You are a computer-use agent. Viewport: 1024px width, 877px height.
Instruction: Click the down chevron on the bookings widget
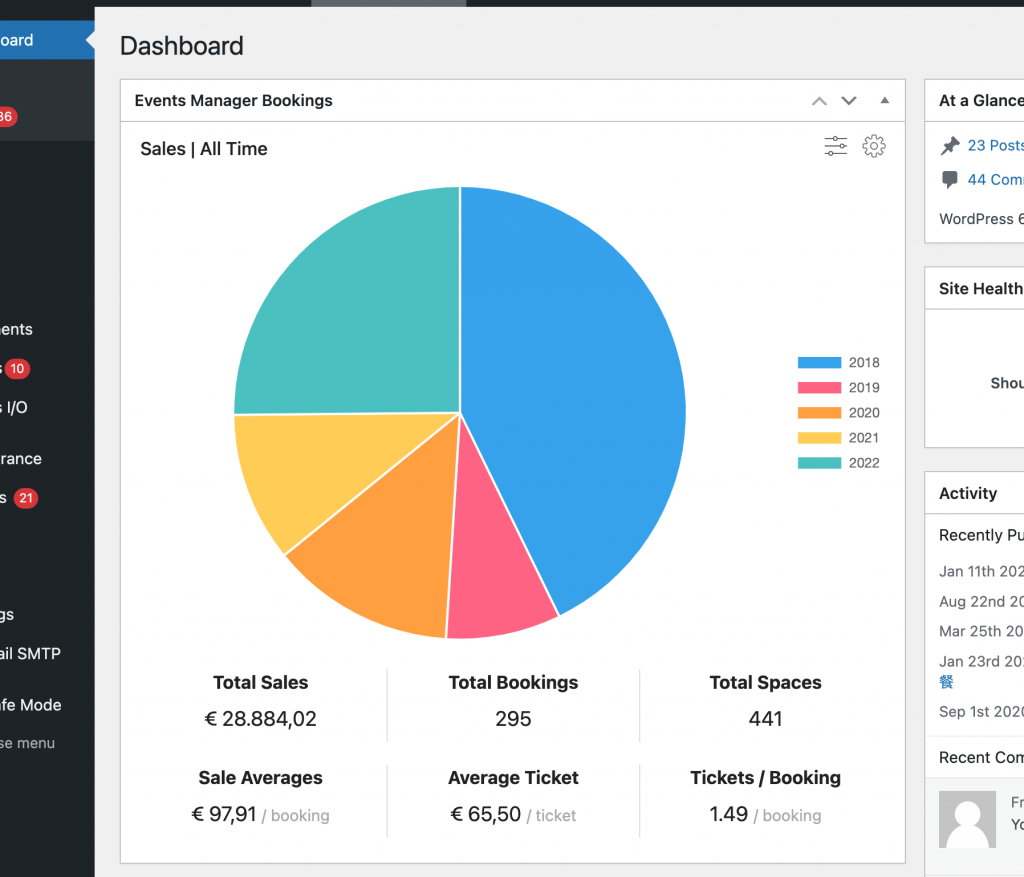[849, 101]
